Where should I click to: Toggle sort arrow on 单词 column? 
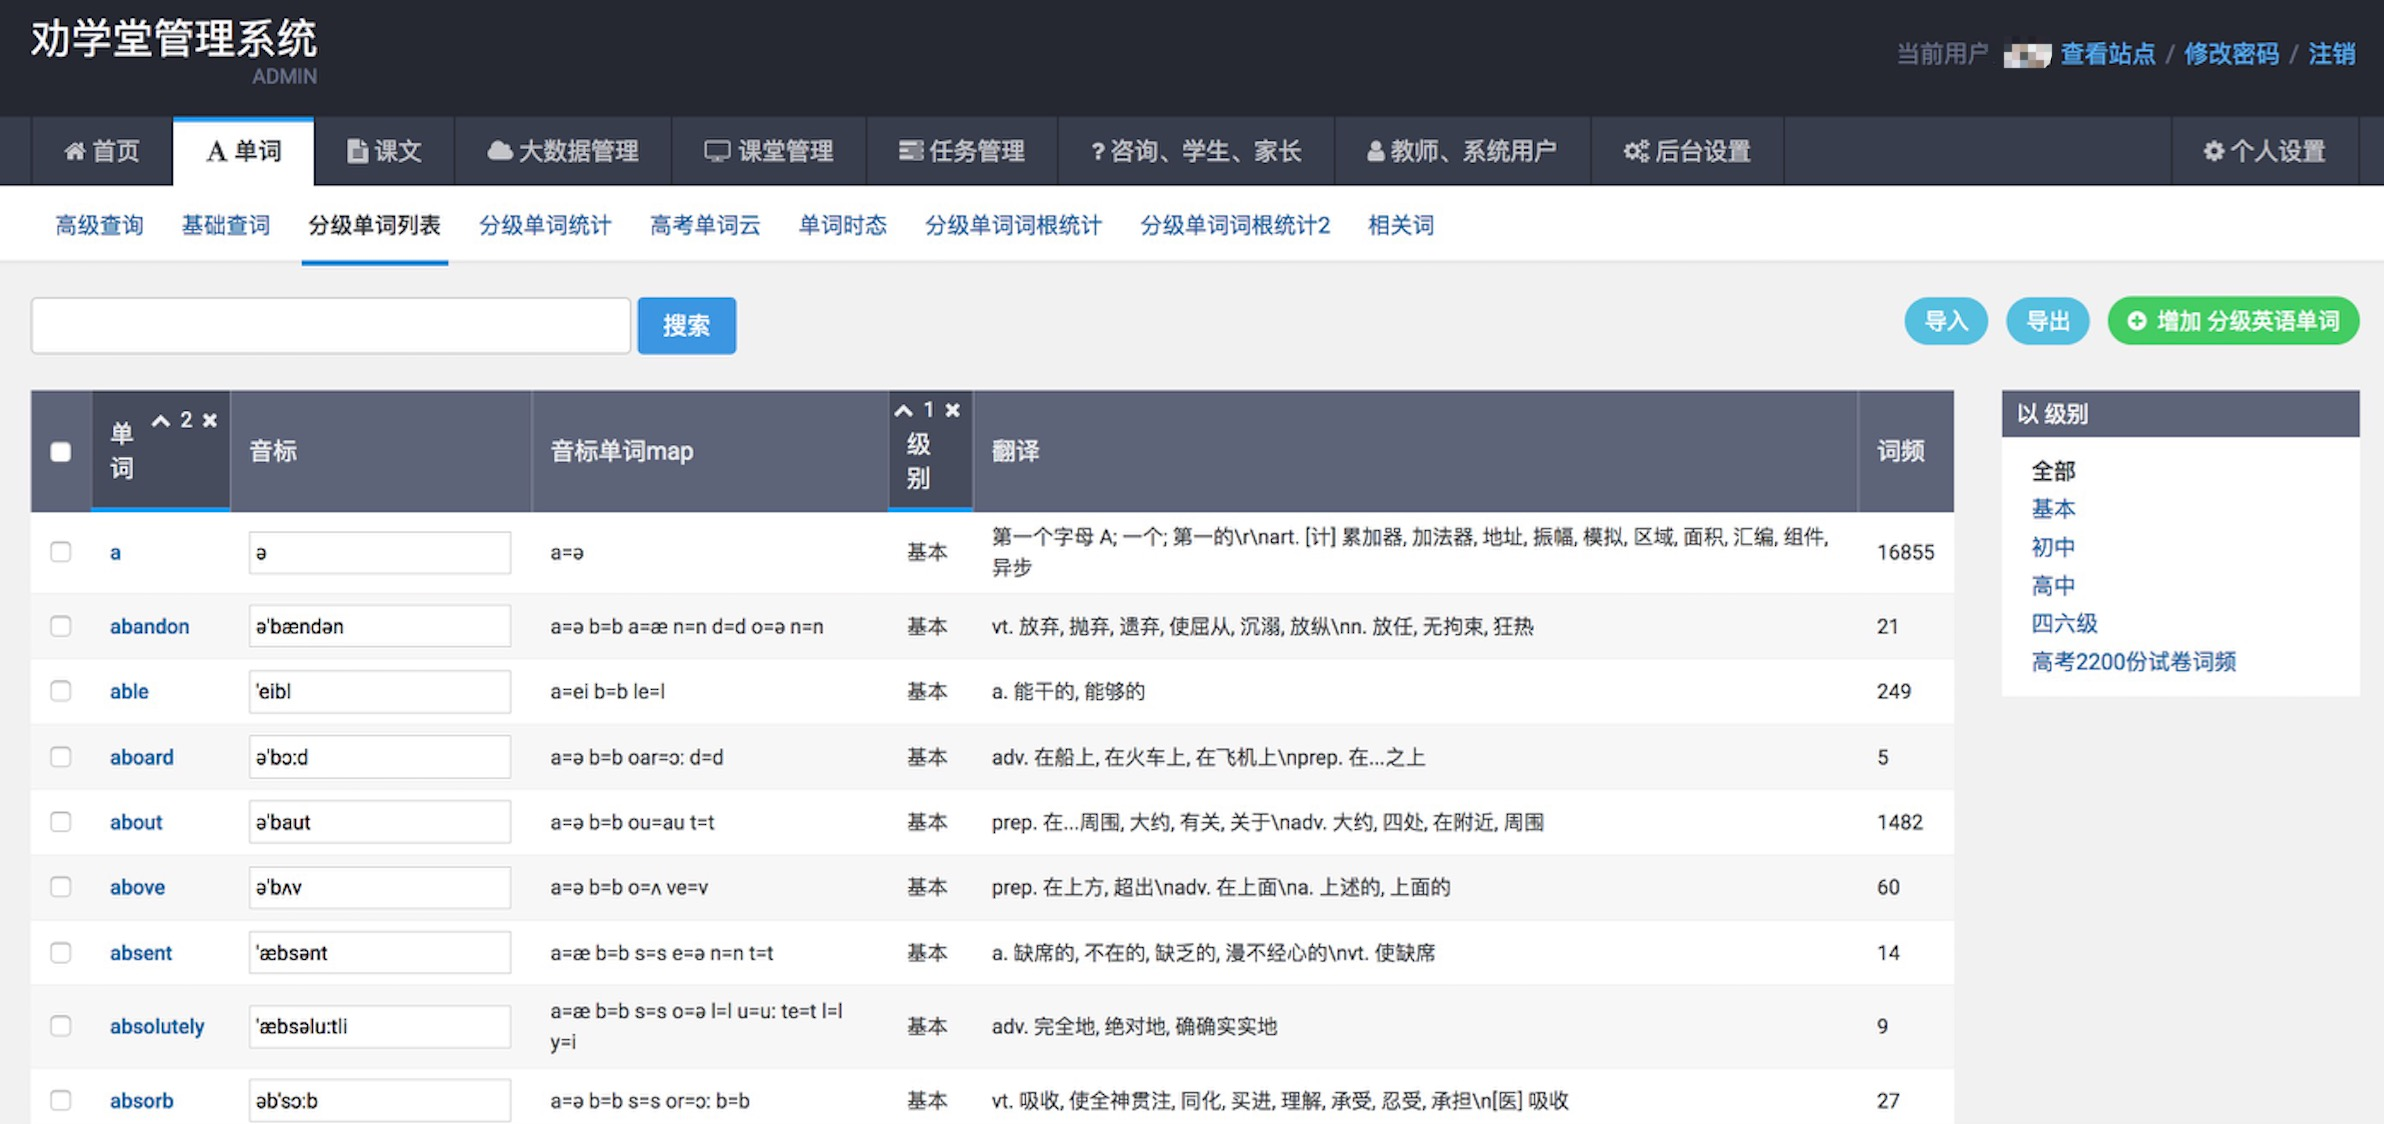[x=160, y=421]
